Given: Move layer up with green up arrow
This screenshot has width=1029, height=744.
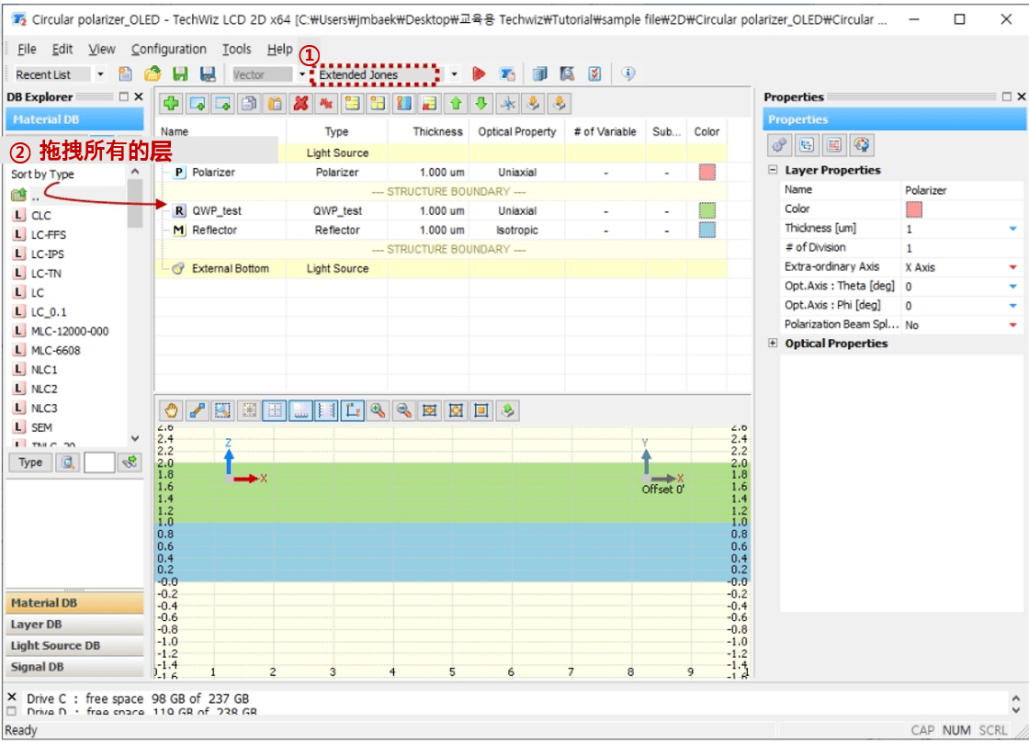Looking at the screenshot, I should [455, 104].
